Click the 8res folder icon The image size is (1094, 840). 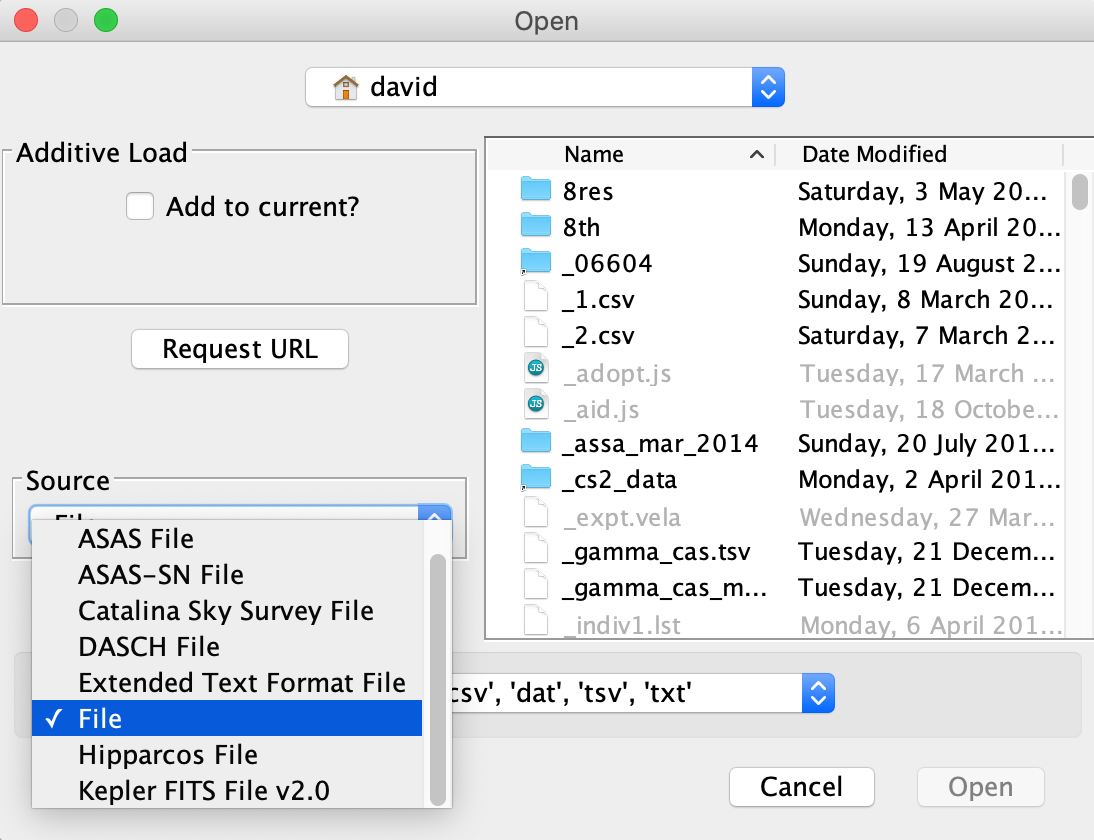(536, 191)
